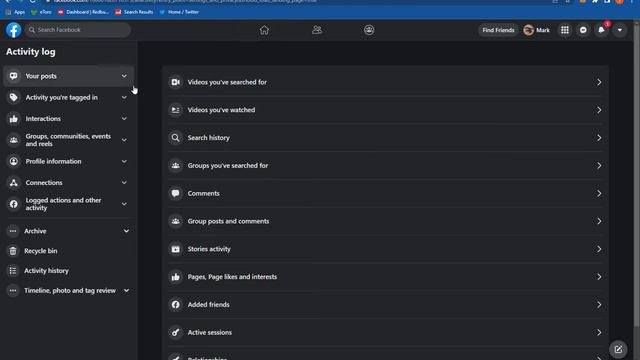Open Recycle bin in sidebar
The image size is (640, 360).
69,251
